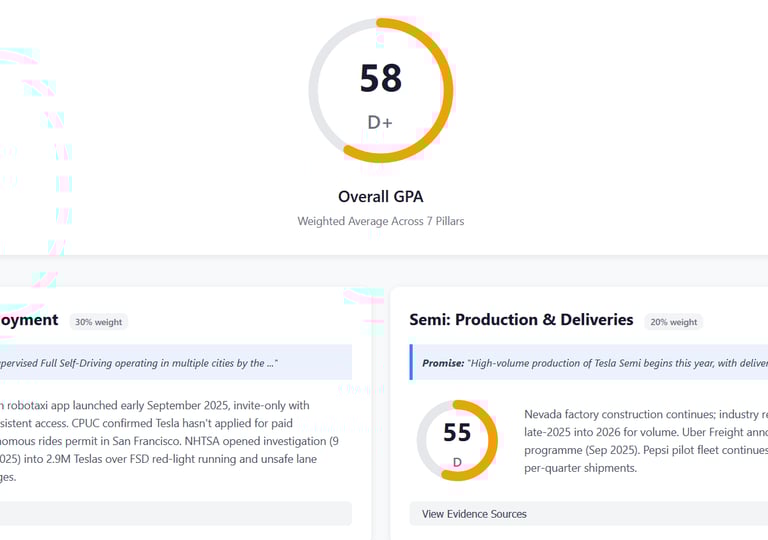Click the 30% weight badge
The image size is (768, 540).
coord(98,321)
